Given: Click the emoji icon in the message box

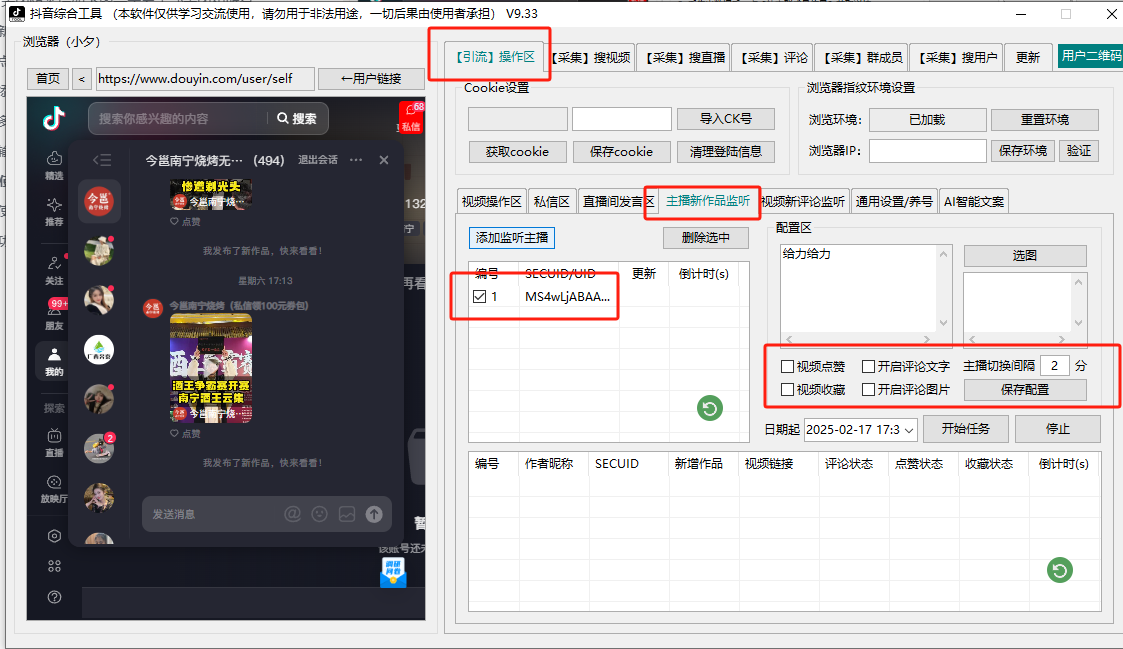Looking at the screenshot, I should [x=320, y=514].
